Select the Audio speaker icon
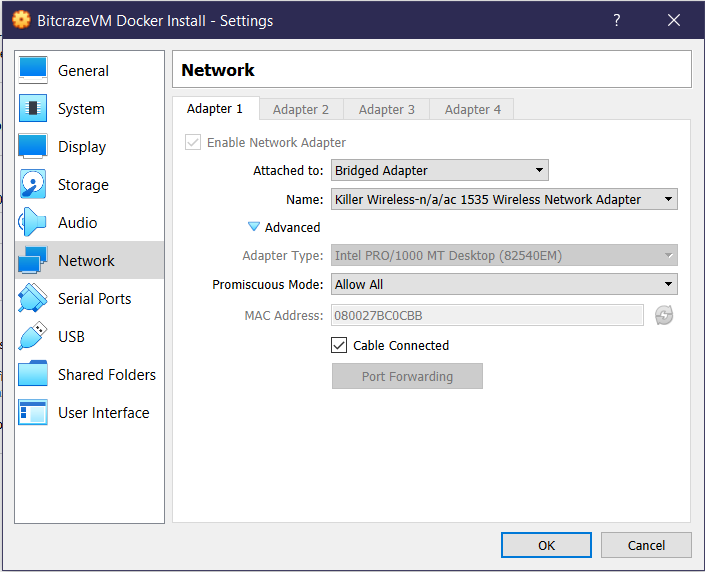The width and height of the screenshot is (705, 572). point(33,222)
